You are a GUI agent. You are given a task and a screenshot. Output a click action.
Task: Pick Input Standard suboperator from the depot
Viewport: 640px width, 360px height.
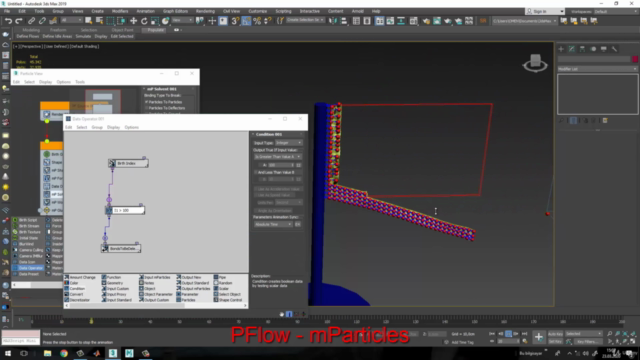click(x=116, y=300)
